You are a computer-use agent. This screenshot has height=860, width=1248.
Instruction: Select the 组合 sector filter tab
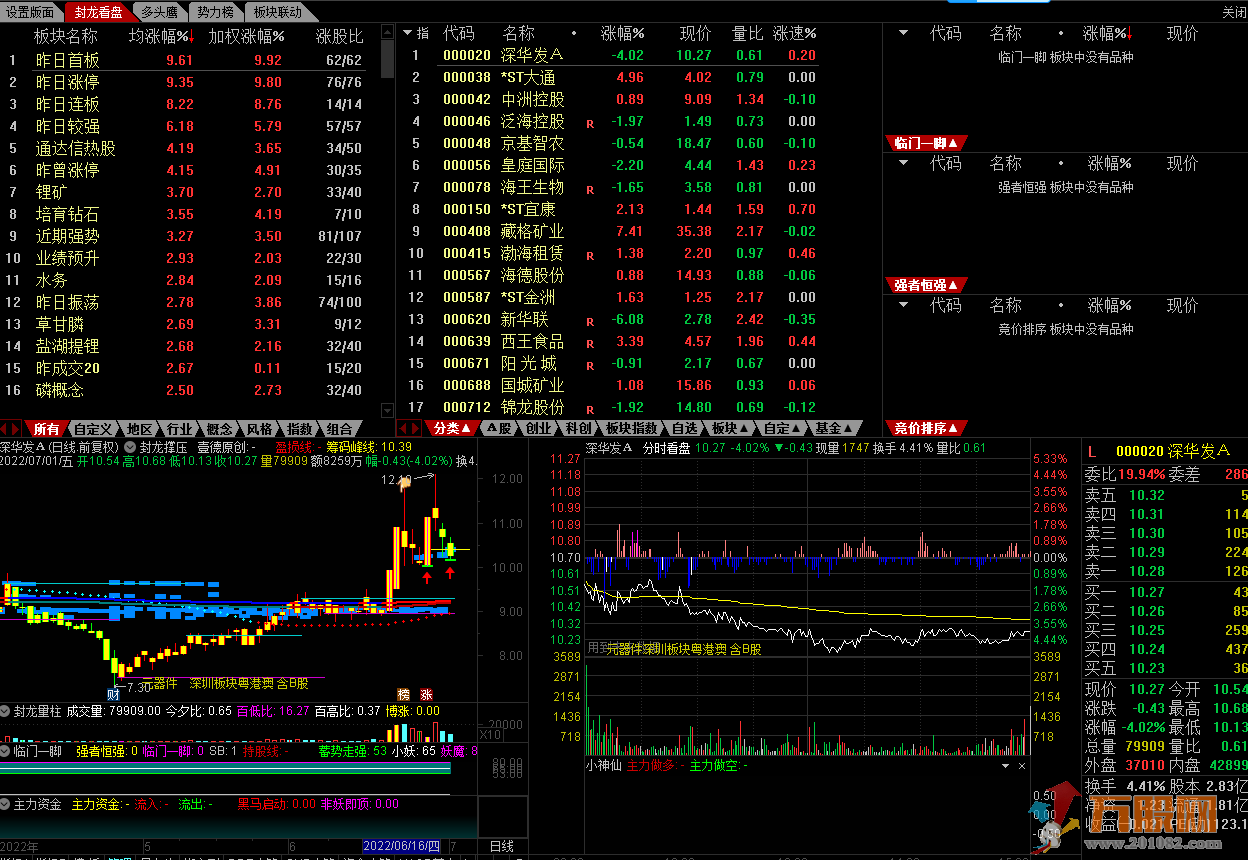point(340,428)
